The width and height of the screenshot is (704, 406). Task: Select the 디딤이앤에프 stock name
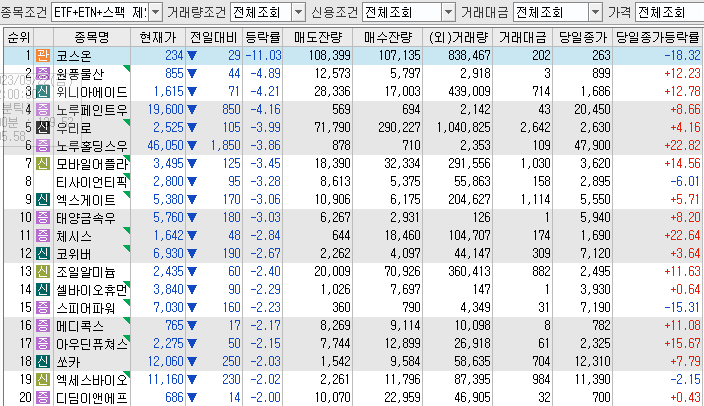click(x=92, y=398)
